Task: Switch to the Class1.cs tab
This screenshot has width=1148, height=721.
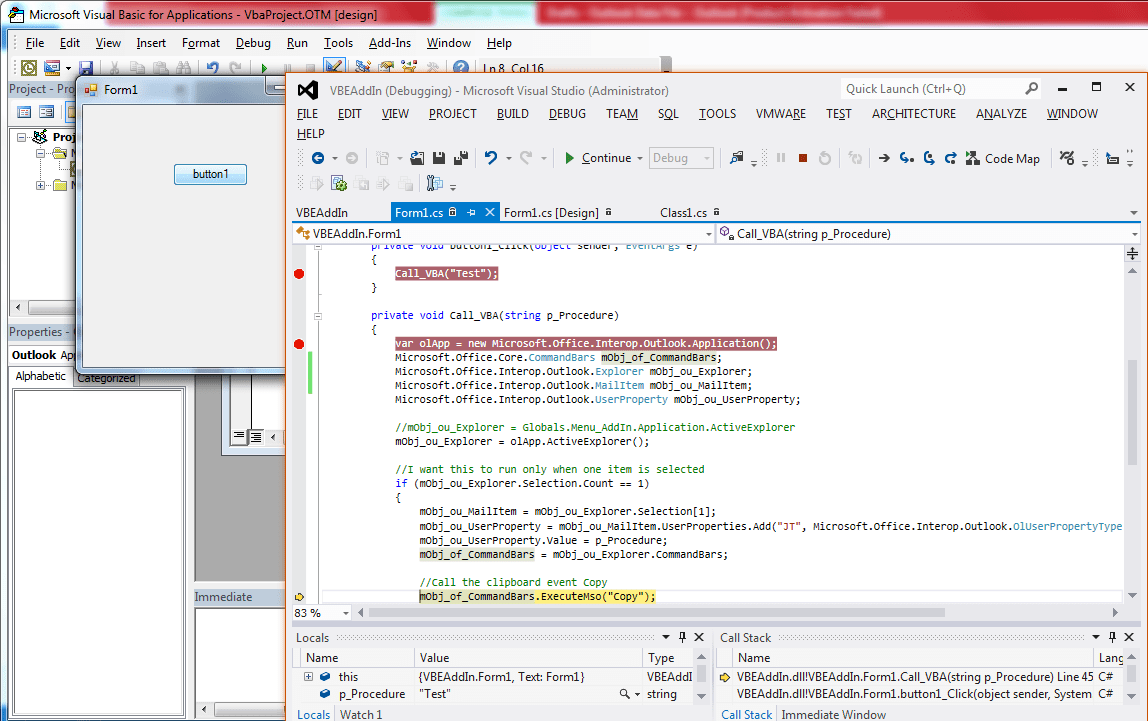Action: tap(683, 213)
